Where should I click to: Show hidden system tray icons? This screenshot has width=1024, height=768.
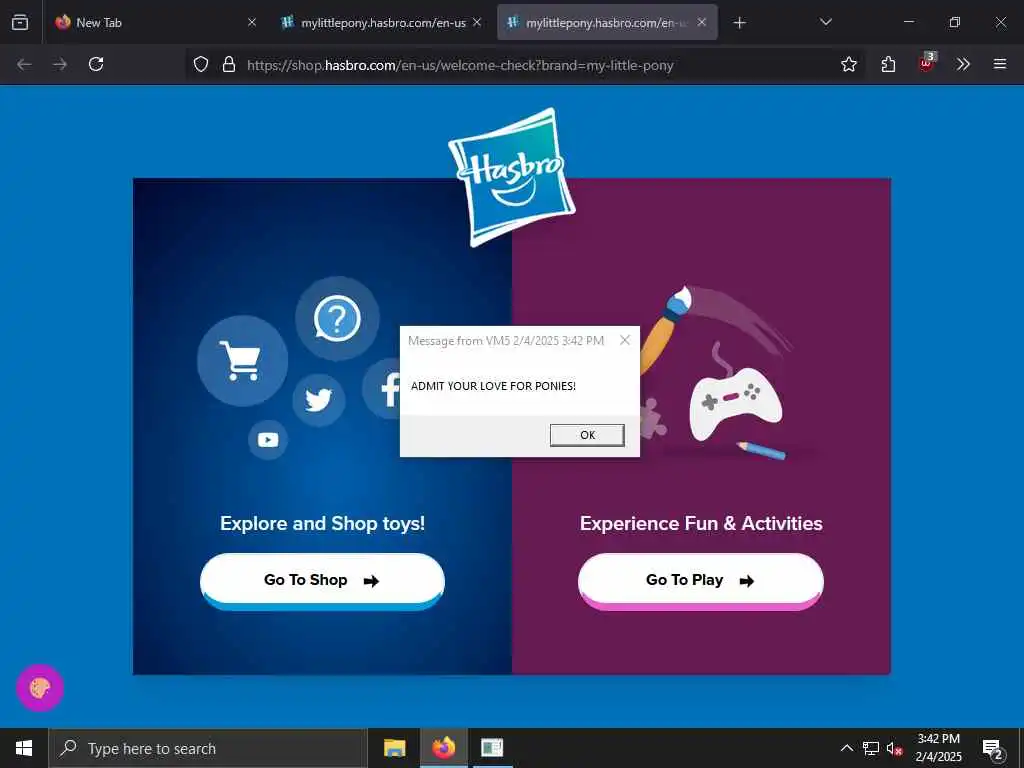coord(846,748)
